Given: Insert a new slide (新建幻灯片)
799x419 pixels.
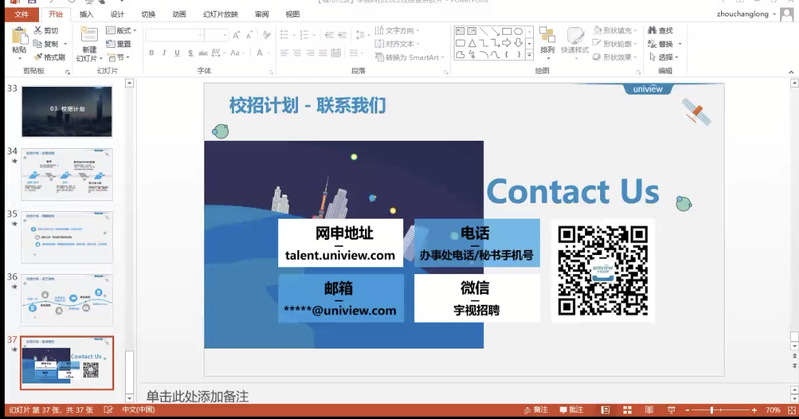Looking at the screenshot, I should click(x=89, y=45).
